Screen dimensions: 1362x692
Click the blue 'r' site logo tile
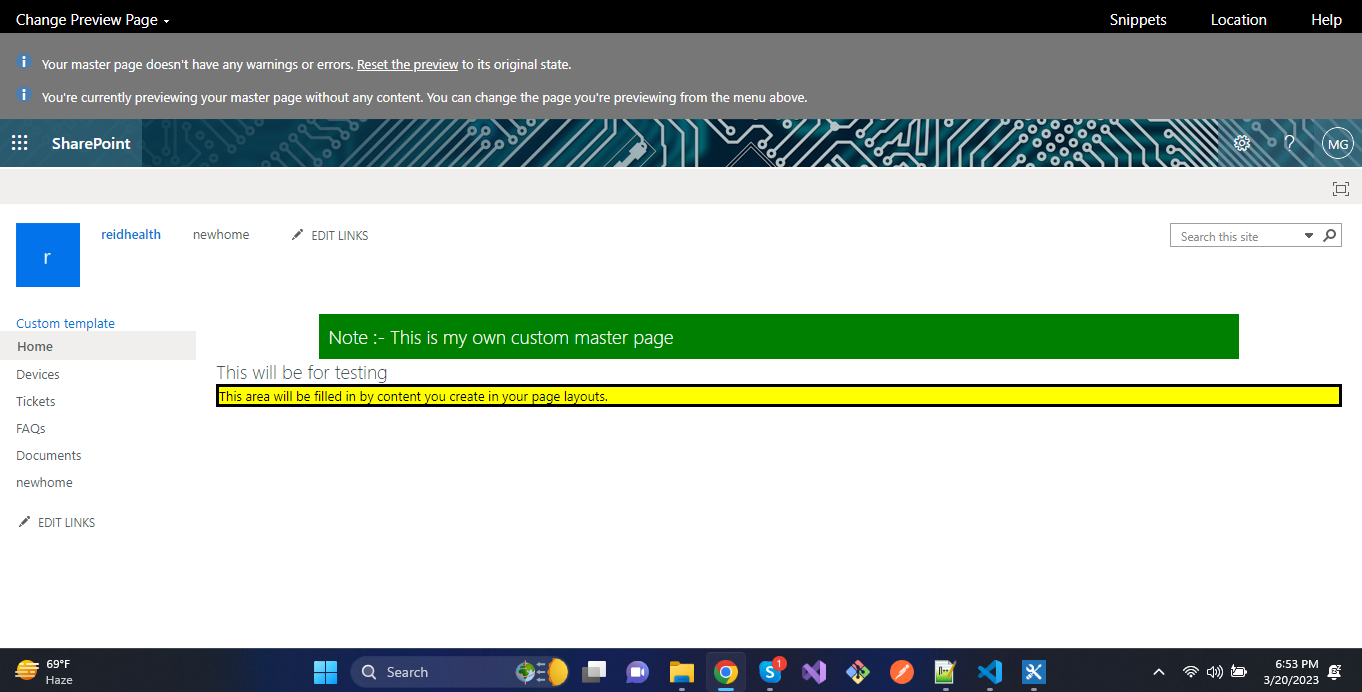tap(47, 255)
